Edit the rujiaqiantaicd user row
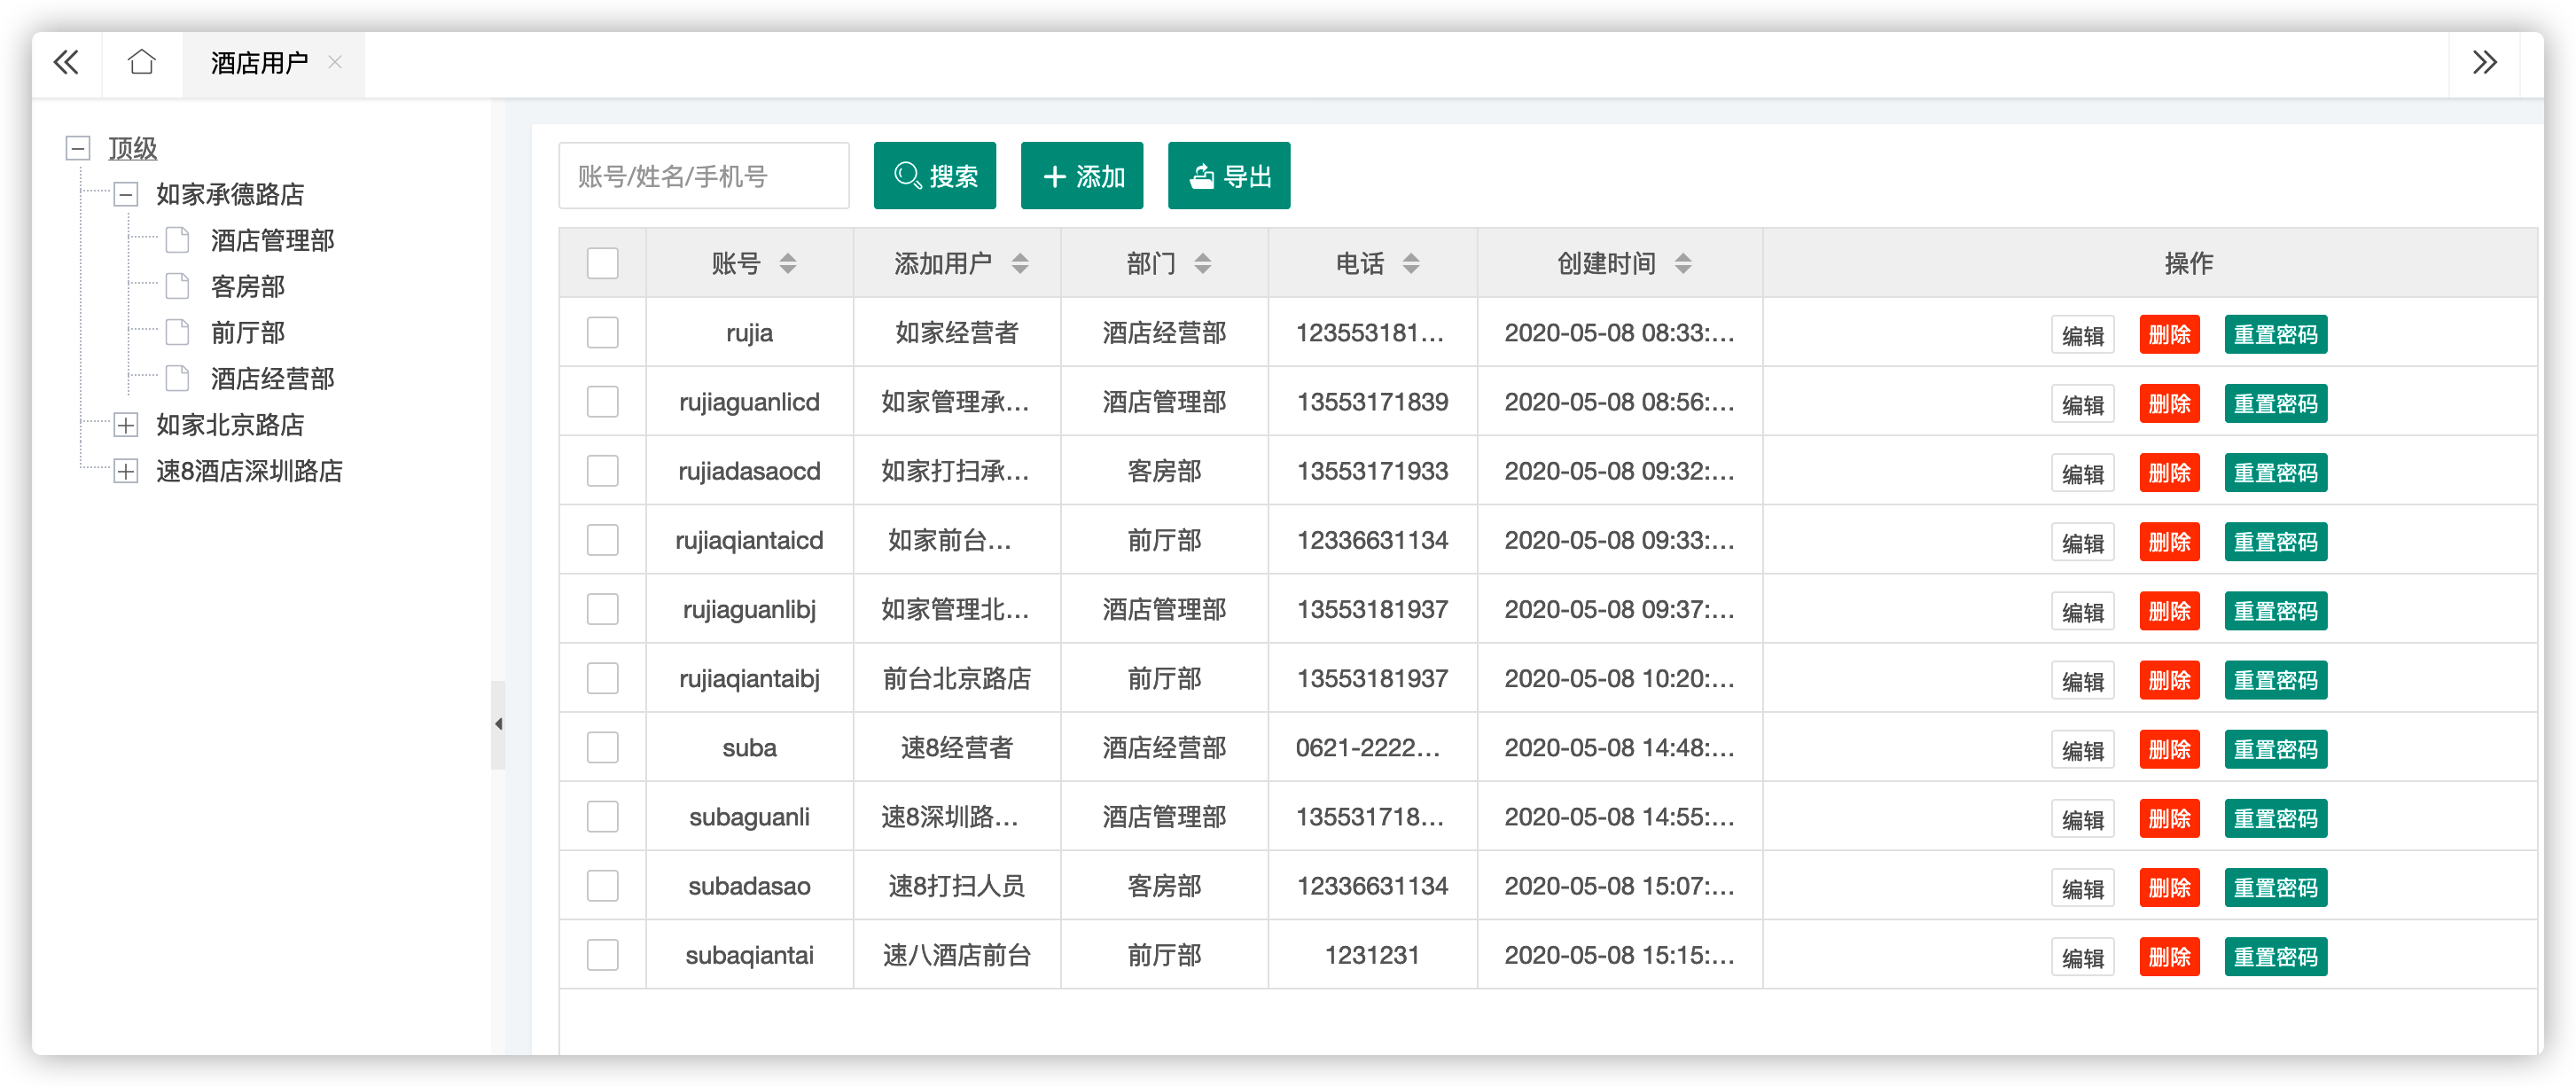Screen dimensions: 2576x1087 [x=2083, y=542]
